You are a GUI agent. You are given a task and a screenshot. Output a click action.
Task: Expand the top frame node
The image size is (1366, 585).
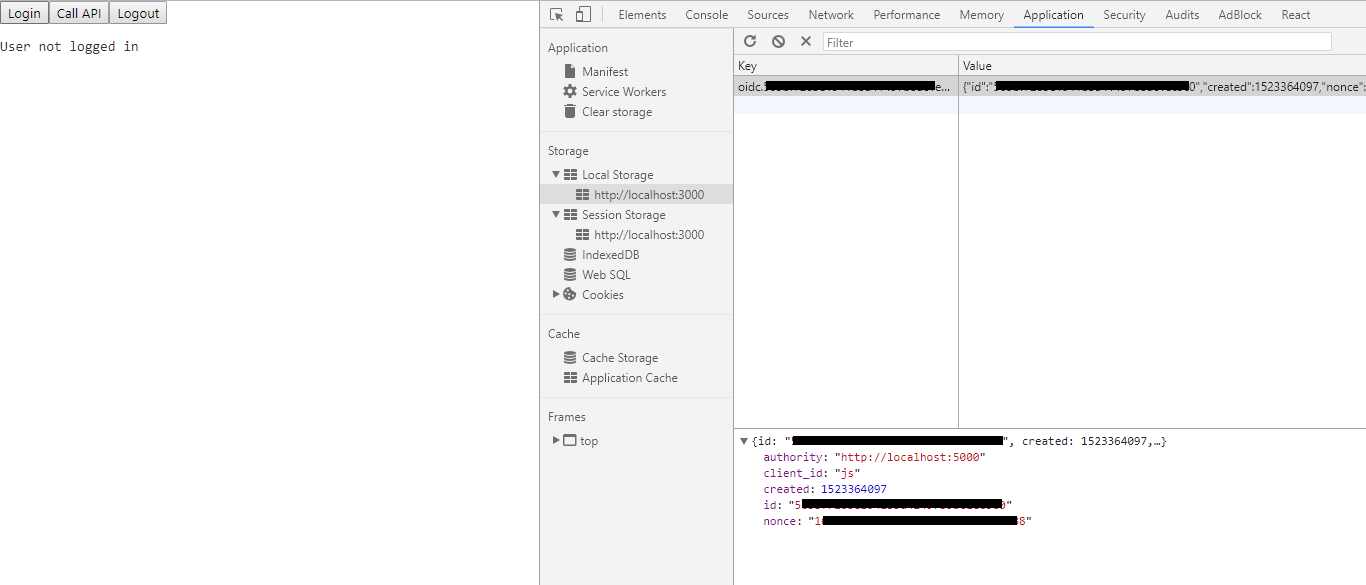click(556, 440)
